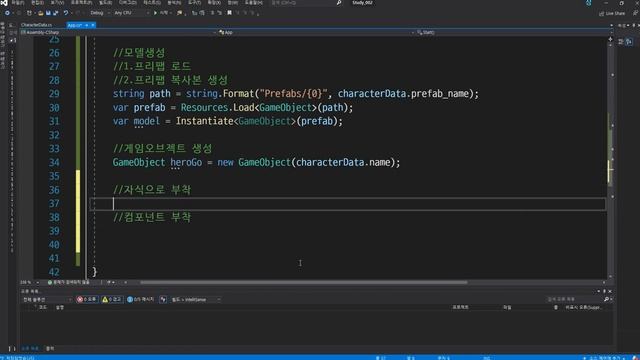Click the Visual Studio logo icon
The width and height of the screenshot is (640, 360).
[4, 3]
